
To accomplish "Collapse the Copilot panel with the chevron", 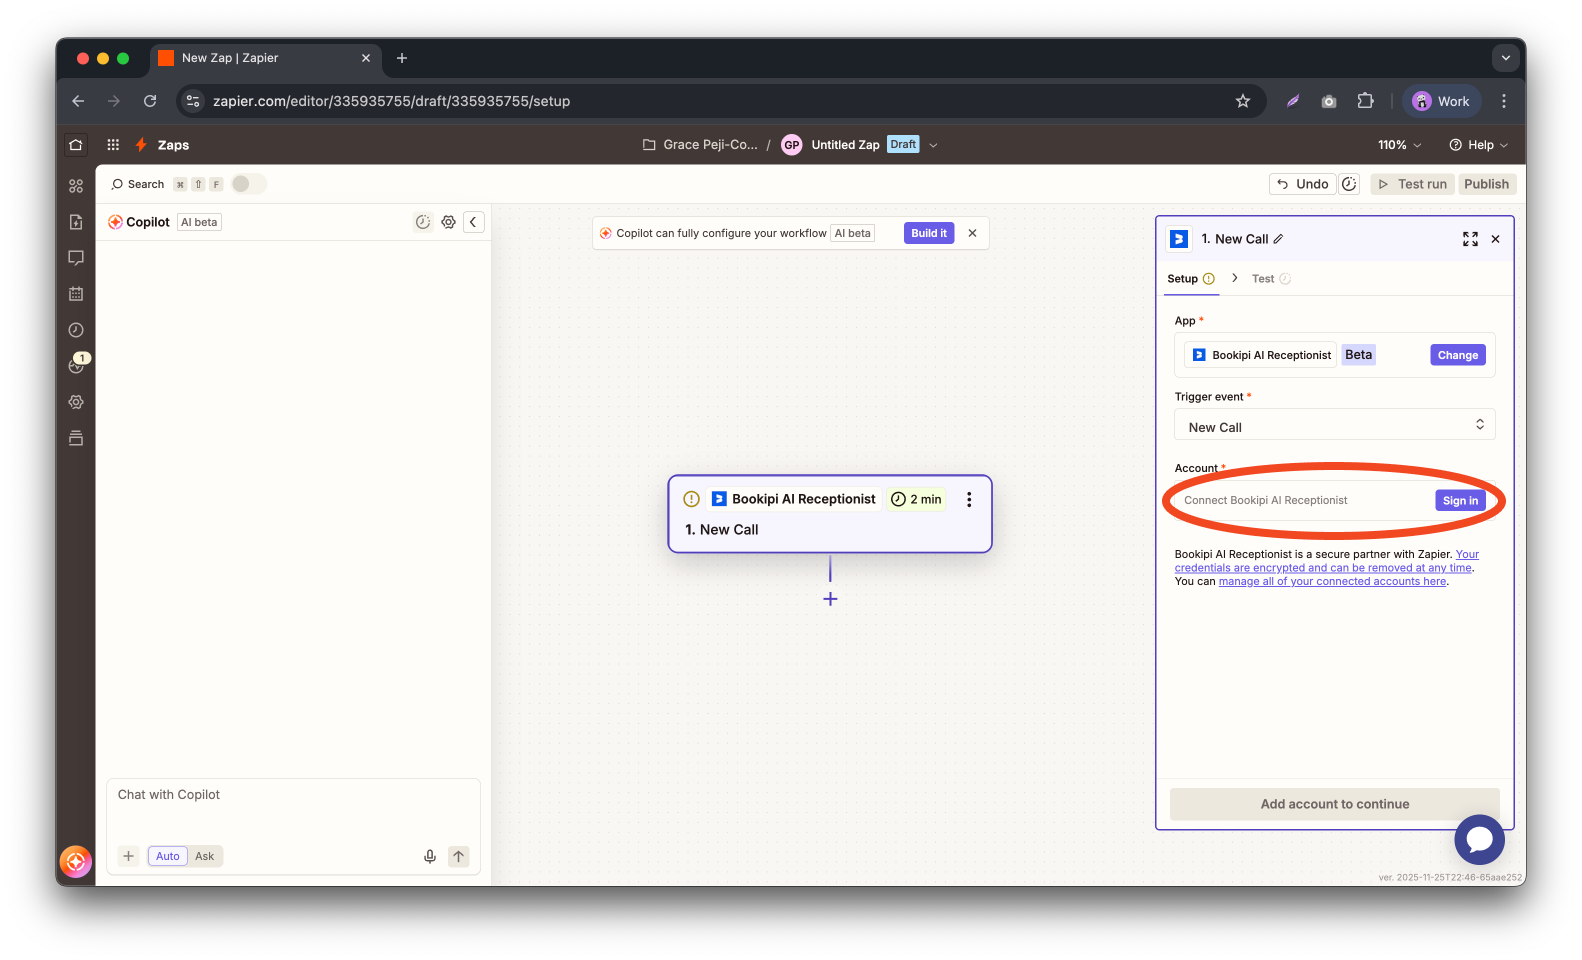I will (x=473, y=222).
